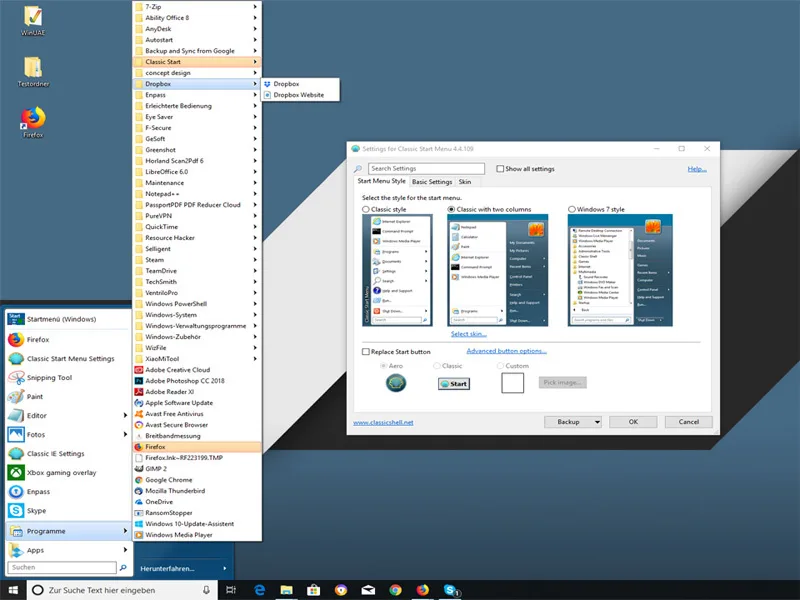Click the Search Settings input field
The width and height of the screenshot is (800, 600).
tap(426, 168)
